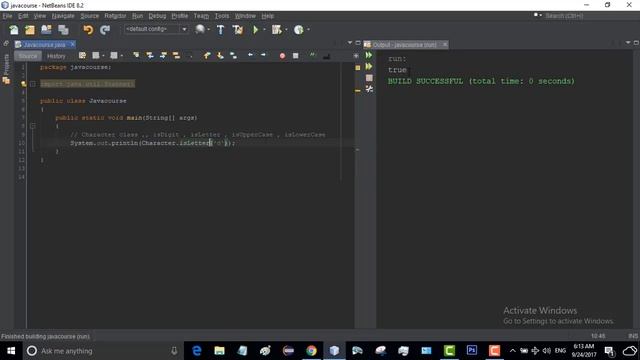This screenshot has height=360, width=640.
Task: Click Next Bookmark editor icon
Action: pyautogui.click(x=220, y=56)
